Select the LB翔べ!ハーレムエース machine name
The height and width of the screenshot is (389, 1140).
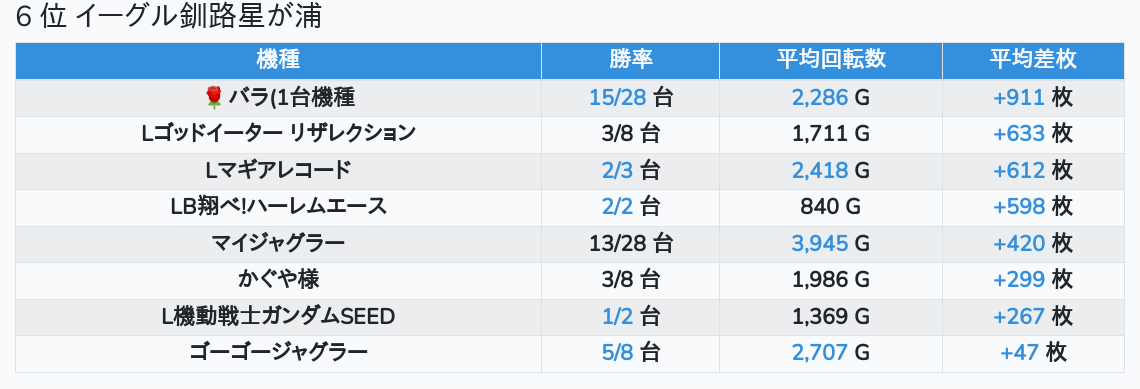pyautogui.click(x=278, y=206)
